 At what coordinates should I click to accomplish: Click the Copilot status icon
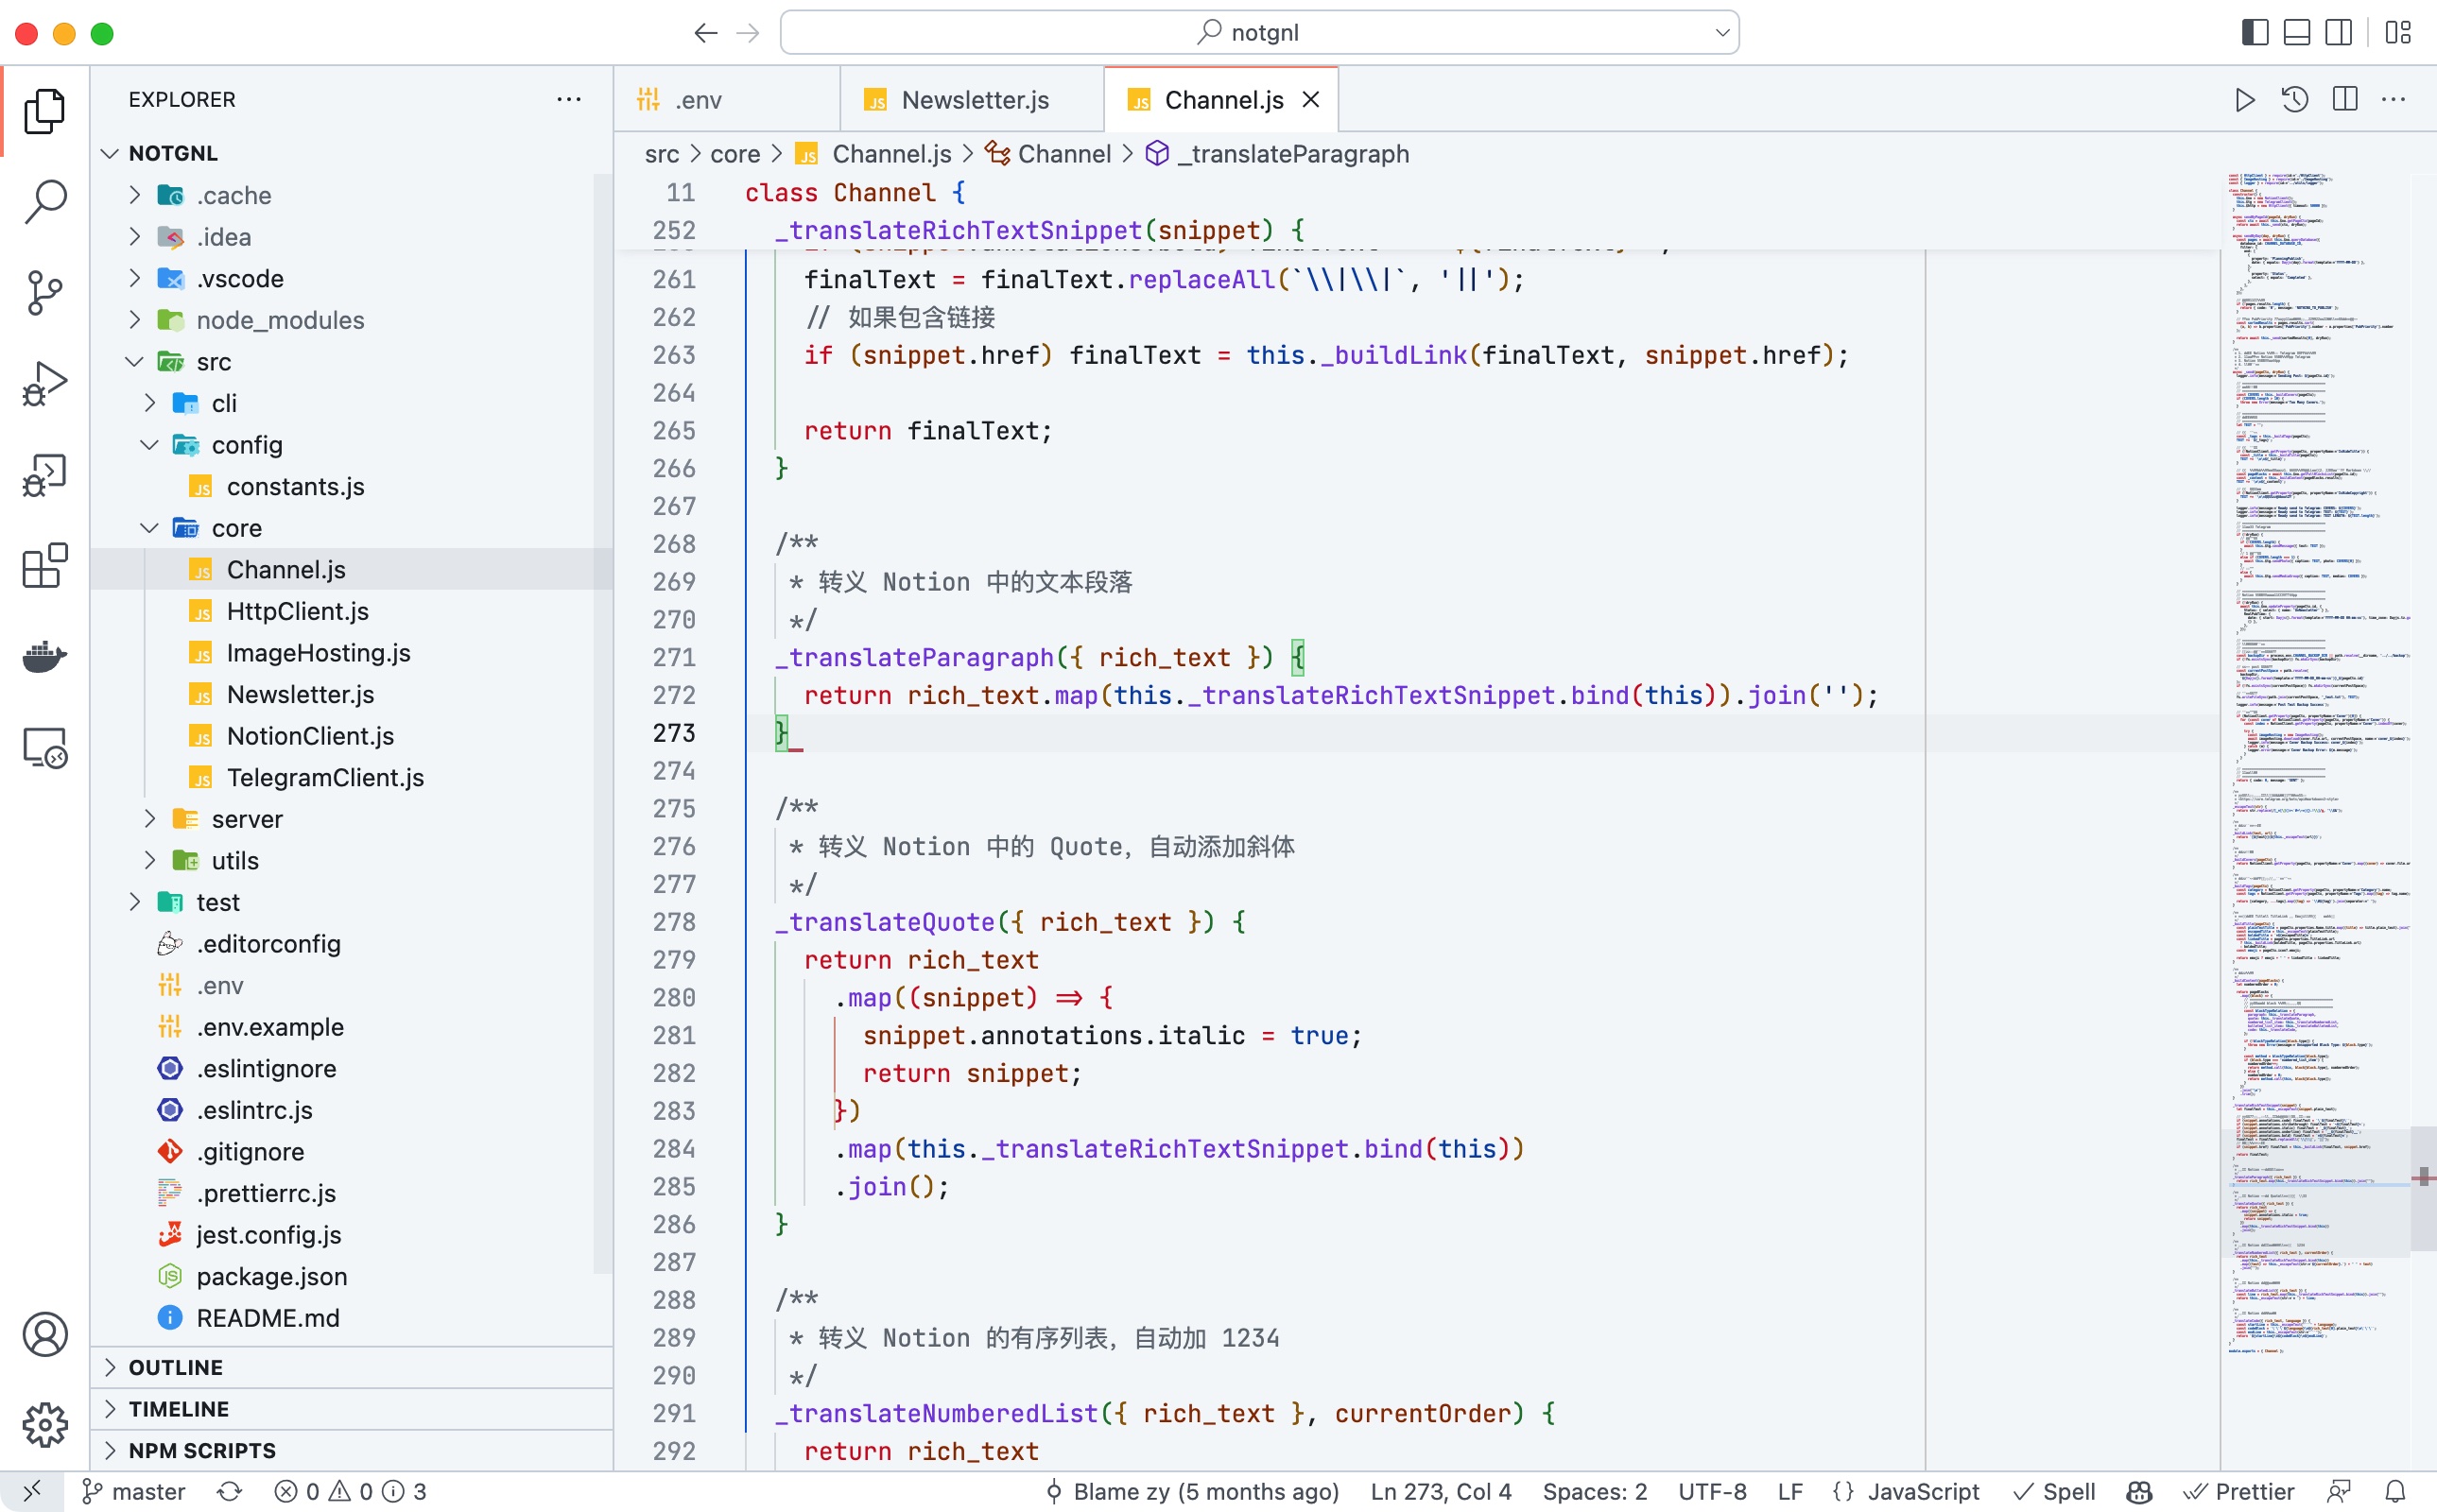tap(2139, 1491)
